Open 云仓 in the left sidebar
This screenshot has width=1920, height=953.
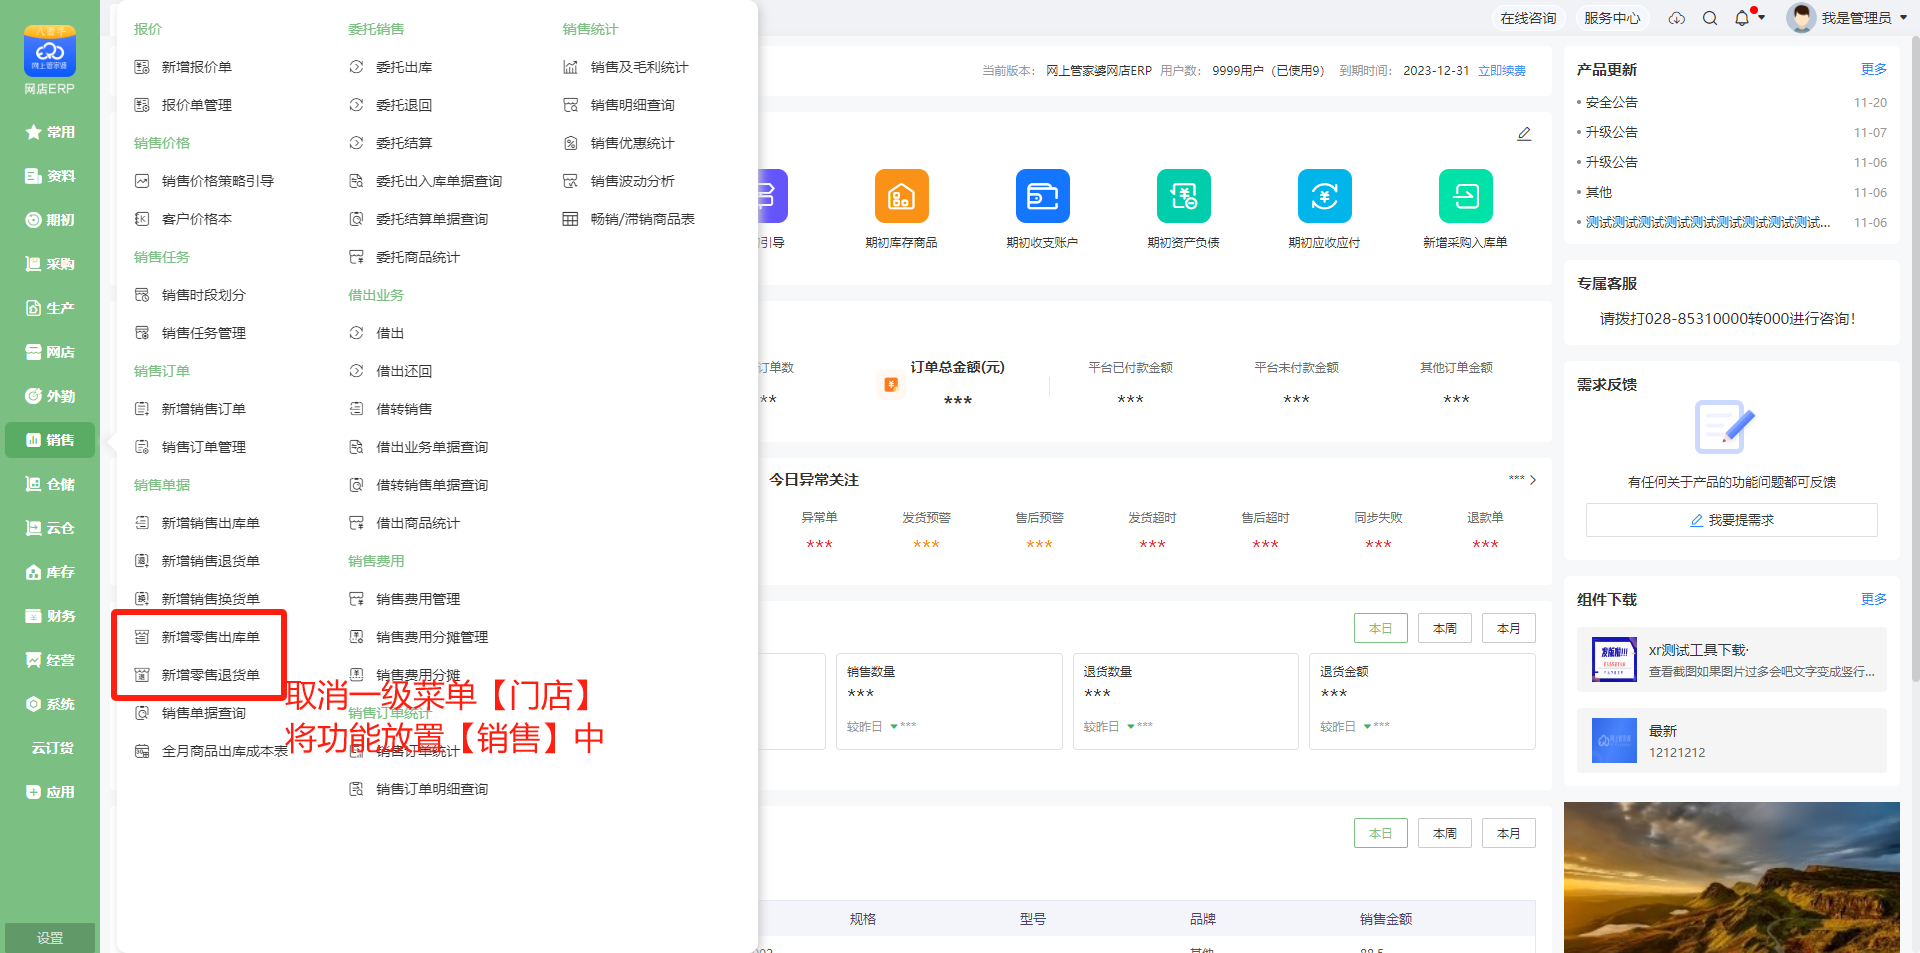tap(50, 528)
